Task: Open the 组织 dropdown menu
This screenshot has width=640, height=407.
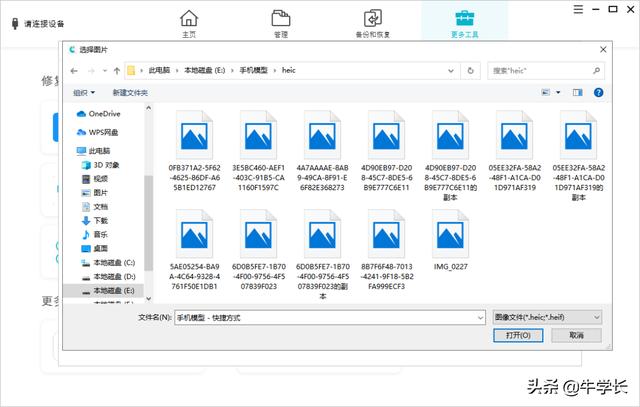Action: pyautogui.click(x=84, y=93)
